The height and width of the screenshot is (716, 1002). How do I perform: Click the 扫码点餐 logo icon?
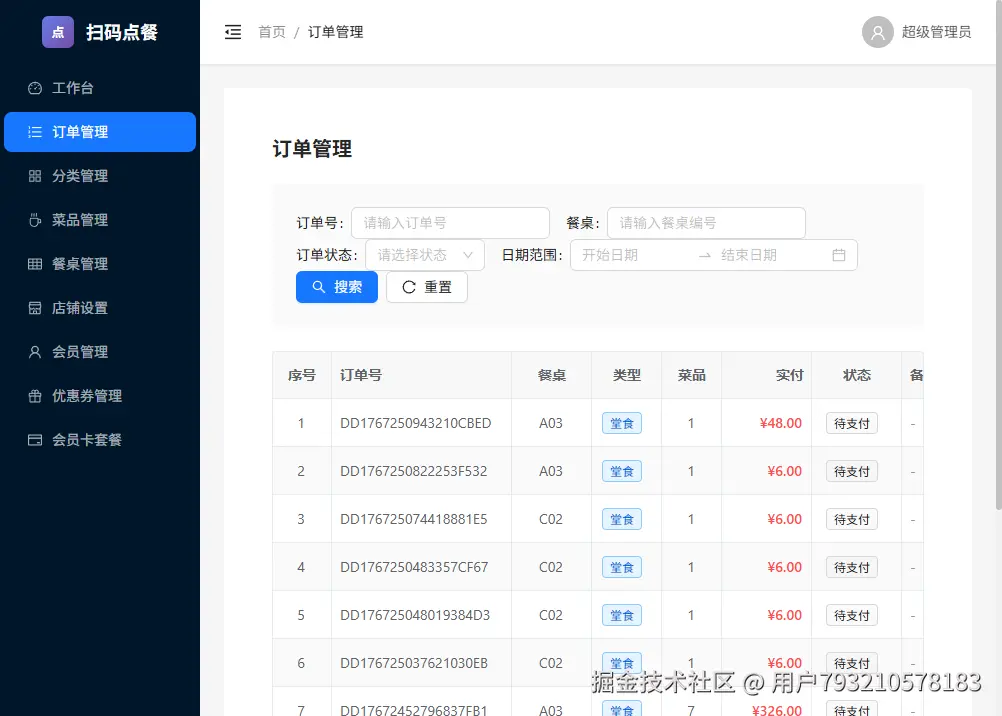coord(57,31)
